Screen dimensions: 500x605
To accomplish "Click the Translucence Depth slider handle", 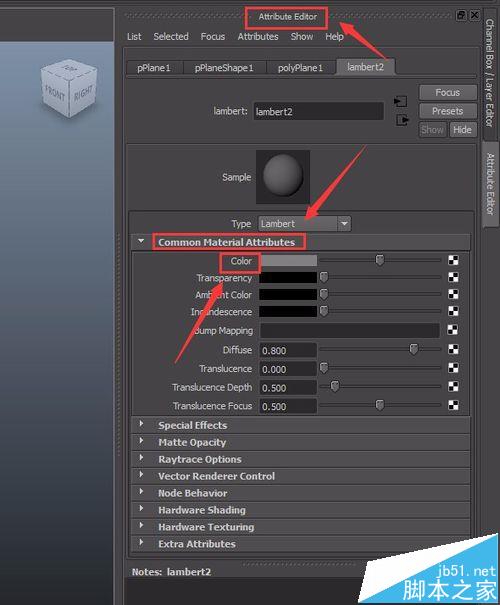I will [x=335, y=386].
